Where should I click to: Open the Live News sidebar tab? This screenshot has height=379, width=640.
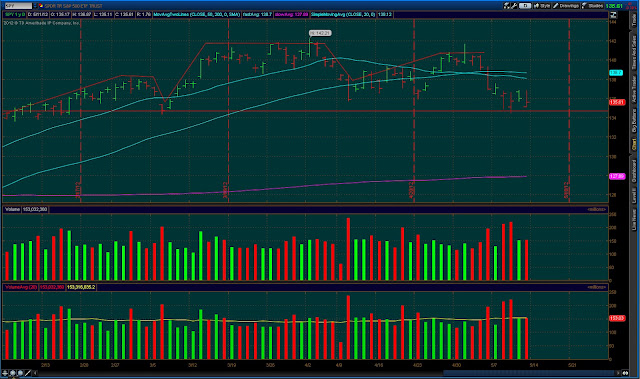(634, 219)
